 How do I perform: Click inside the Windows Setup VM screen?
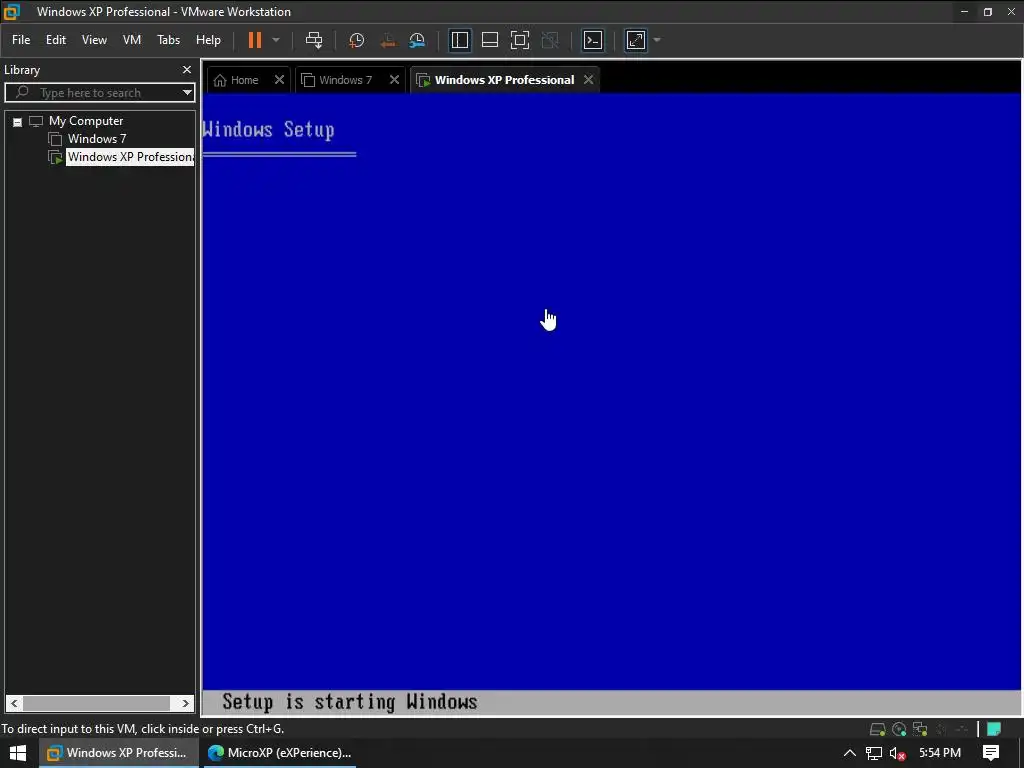pyautogui.click(x=611, y=404)
